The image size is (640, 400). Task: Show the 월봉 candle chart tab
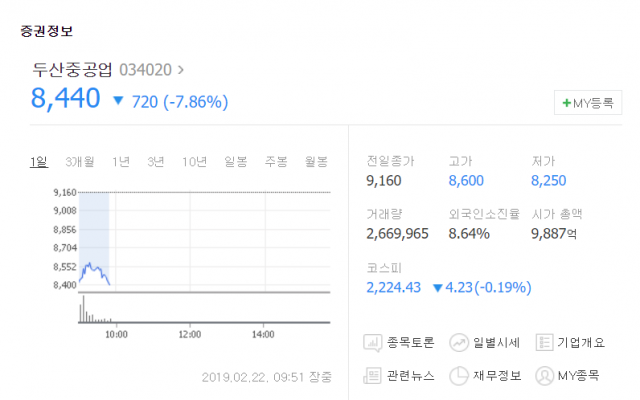pos(316,162)
